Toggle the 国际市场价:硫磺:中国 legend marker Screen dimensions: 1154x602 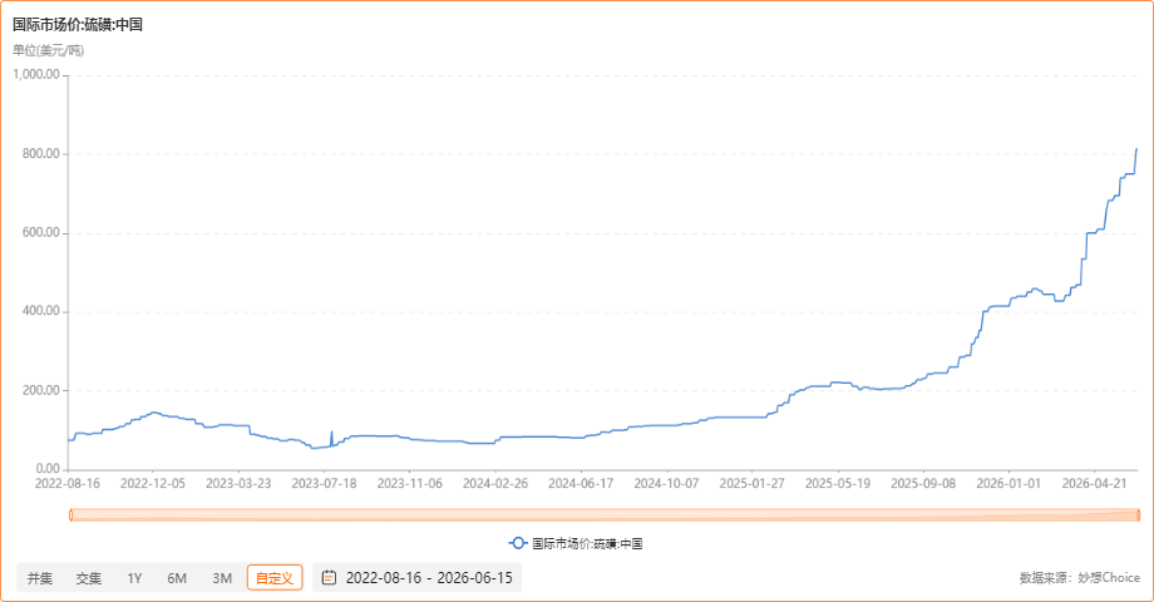[x=518, y=543]
